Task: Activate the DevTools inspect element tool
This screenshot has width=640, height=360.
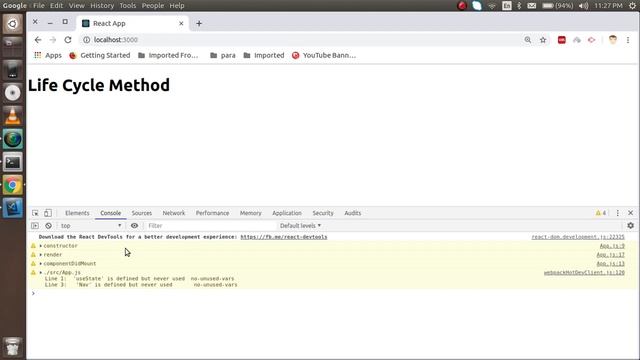Action: pos(35,213)
